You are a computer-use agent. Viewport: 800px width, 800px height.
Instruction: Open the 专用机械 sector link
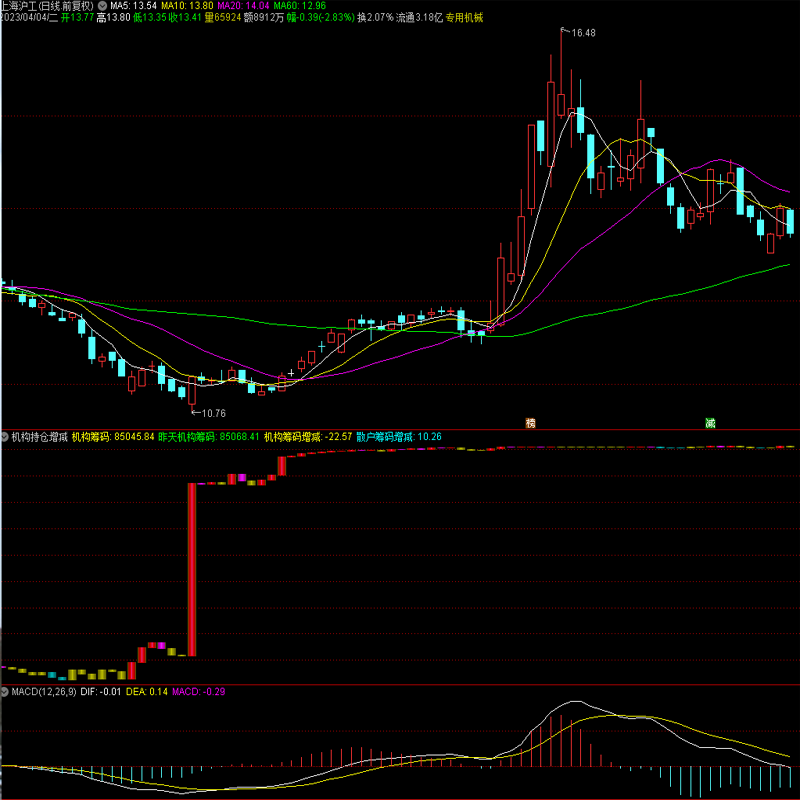[464, 18]
